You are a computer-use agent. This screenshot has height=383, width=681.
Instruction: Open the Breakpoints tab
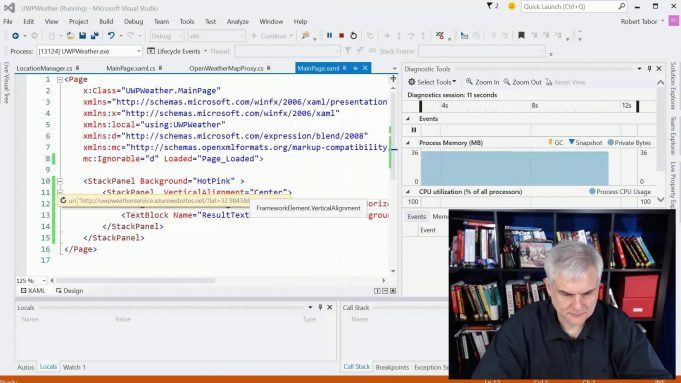point(392,367)
